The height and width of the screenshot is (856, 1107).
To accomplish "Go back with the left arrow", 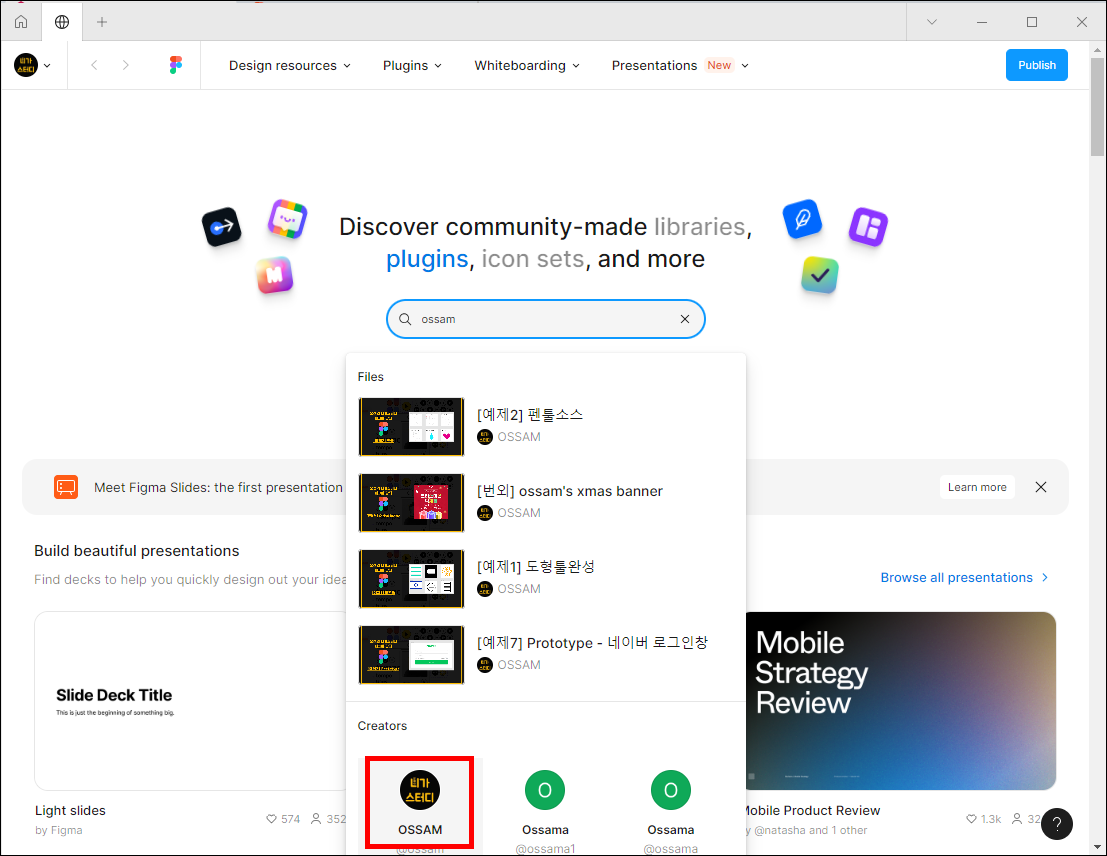I will (x=94, y=65).
